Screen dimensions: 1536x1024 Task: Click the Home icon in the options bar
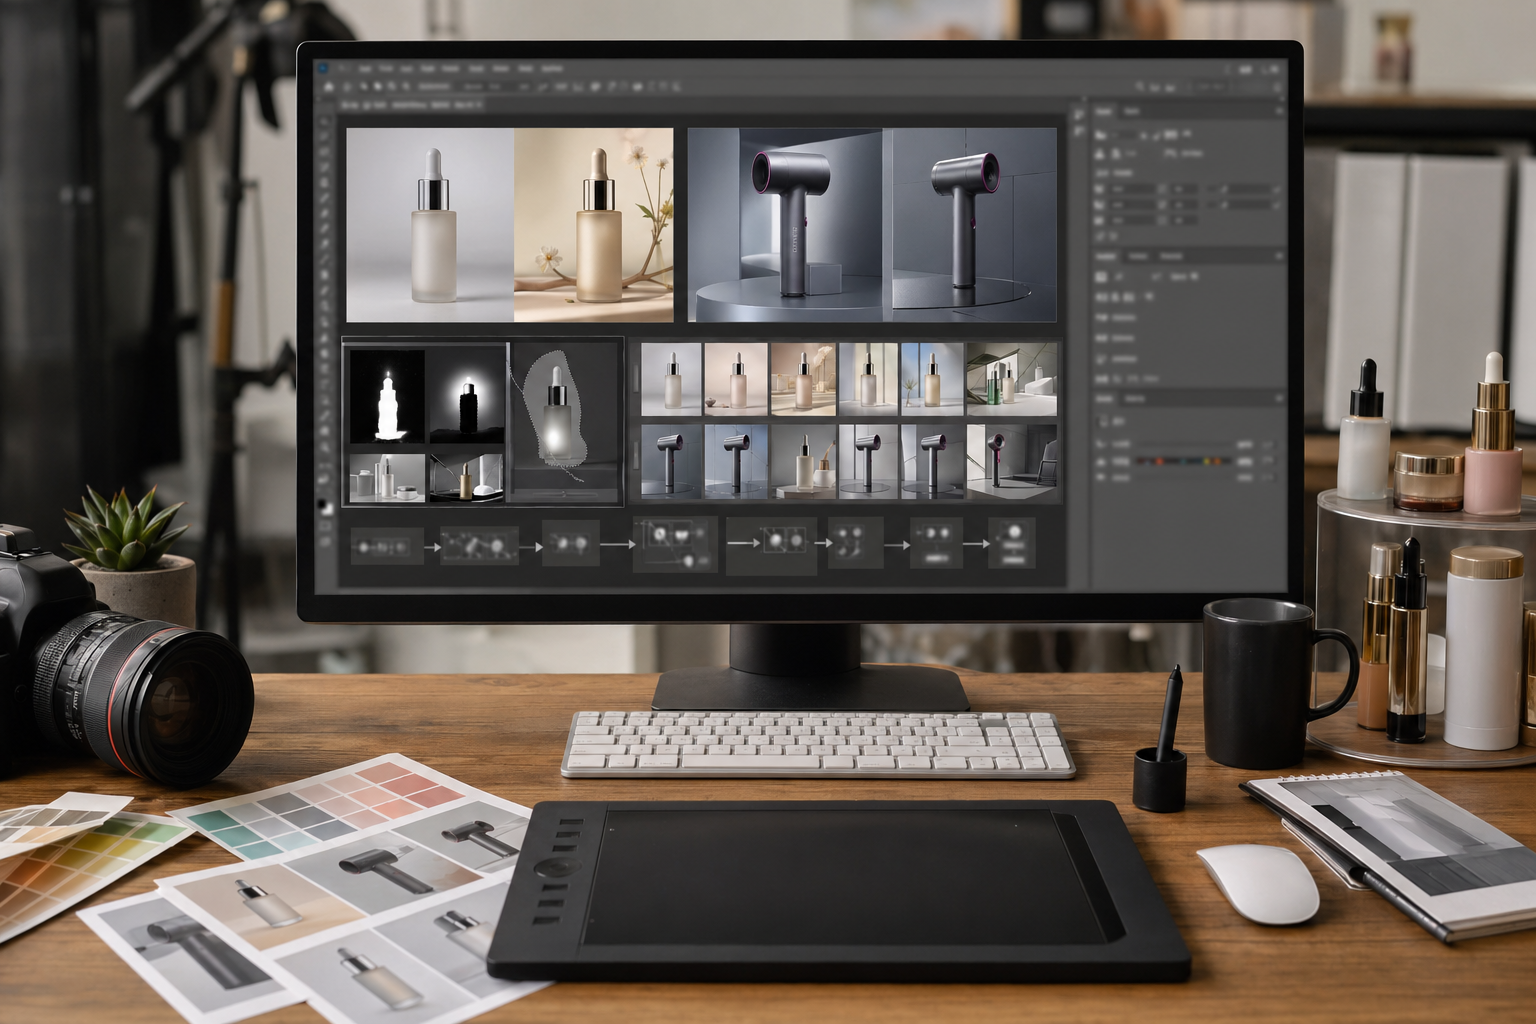point(331,87)
